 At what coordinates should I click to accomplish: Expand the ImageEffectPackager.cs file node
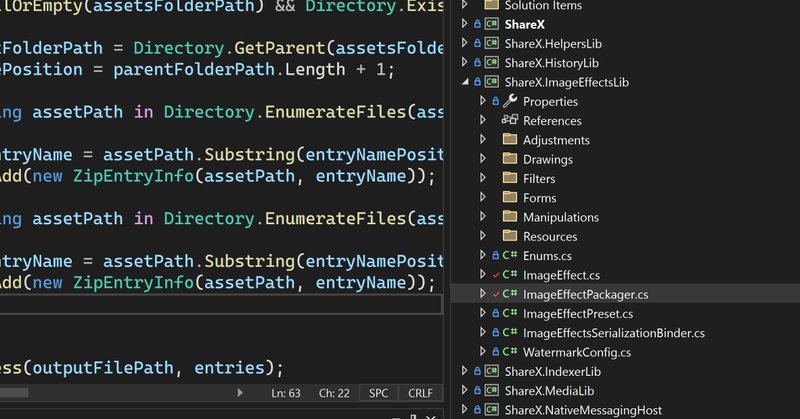point(483,294)
